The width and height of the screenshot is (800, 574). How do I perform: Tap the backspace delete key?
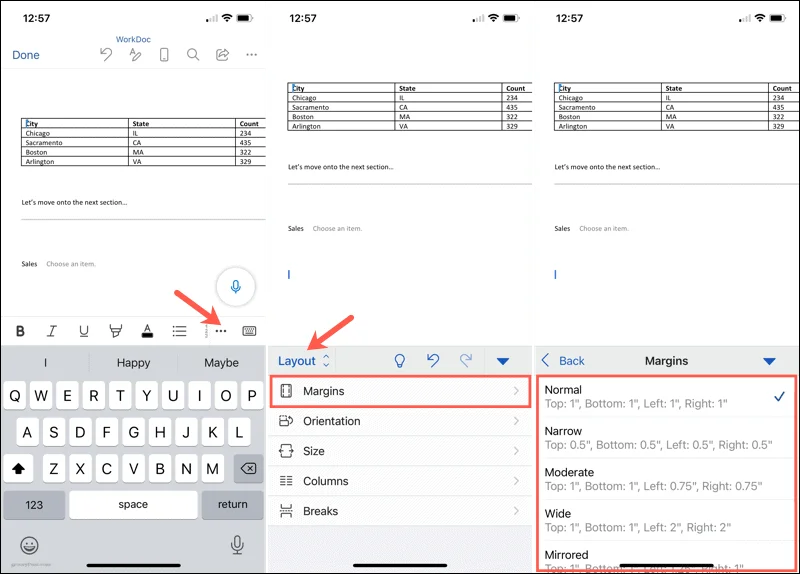click(248, 468)
